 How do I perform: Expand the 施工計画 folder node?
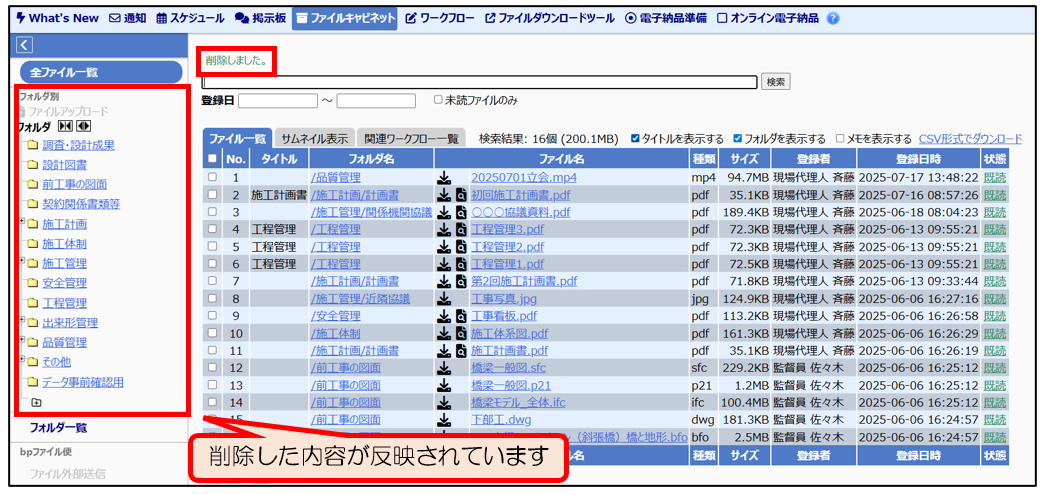[22, 222]
